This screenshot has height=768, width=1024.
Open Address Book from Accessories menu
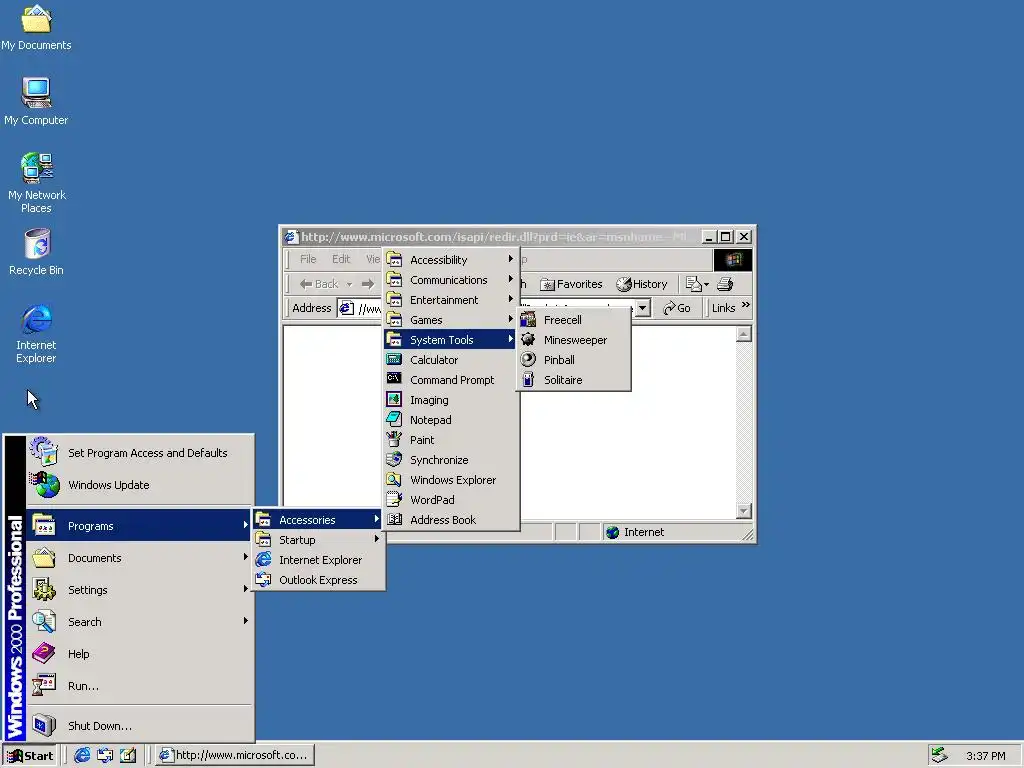coord(451,520)
